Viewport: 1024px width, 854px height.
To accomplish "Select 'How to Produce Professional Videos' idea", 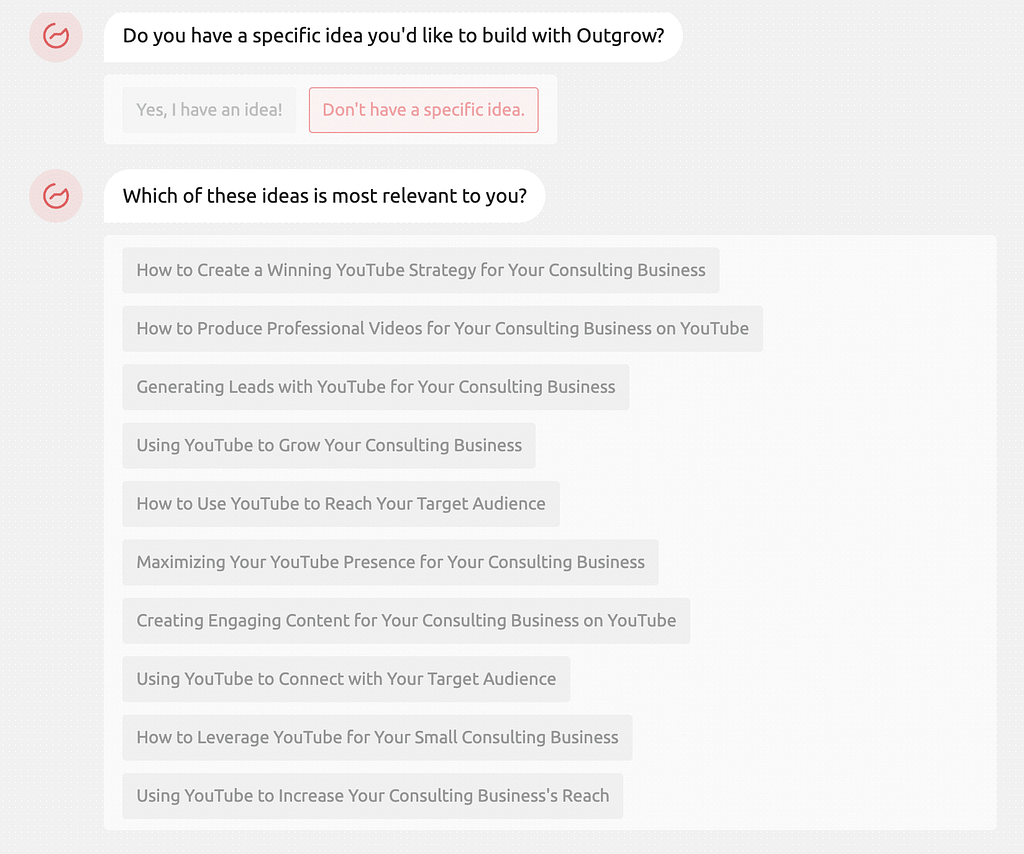I will click(442, 329).
